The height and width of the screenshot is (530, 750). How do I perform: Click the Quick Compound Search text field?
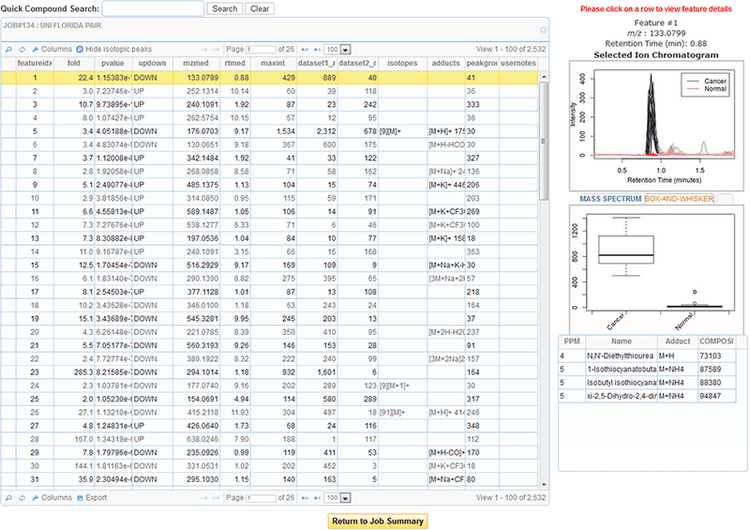154,8
